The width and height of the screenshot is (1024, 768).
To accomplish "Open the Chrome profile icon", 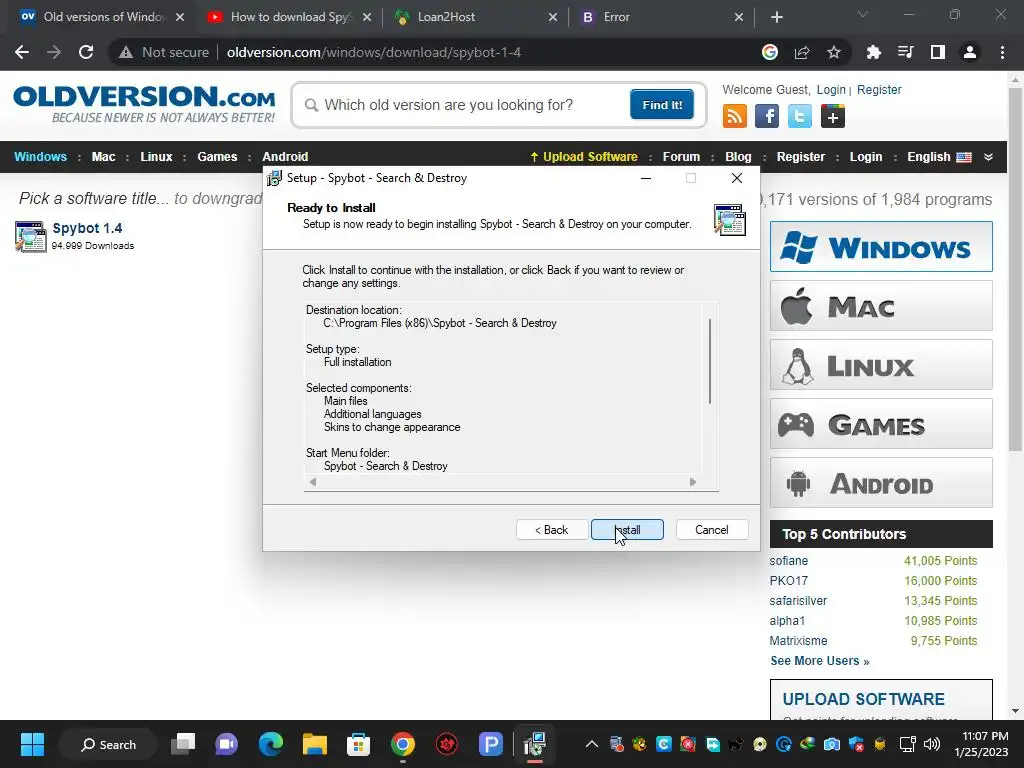I will 970,52.
